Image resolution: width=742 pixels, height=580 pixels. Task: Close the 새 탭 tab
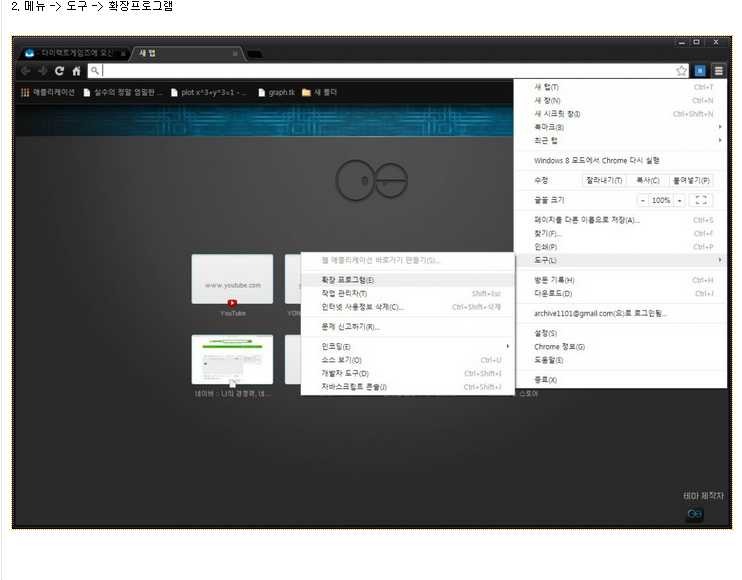tap(235, 53)
